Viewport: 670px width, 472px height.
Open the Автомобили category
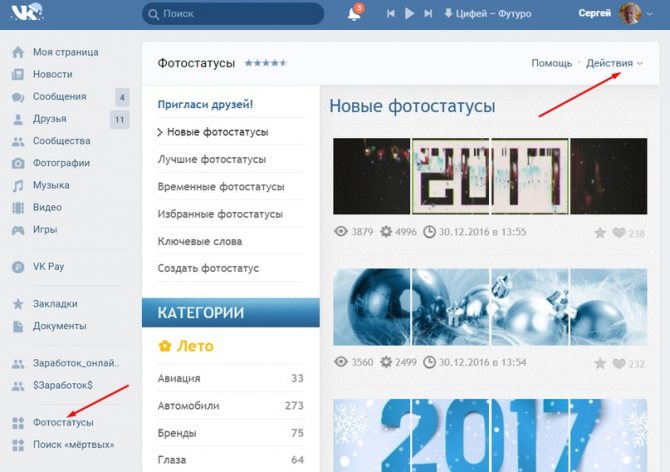188,405
